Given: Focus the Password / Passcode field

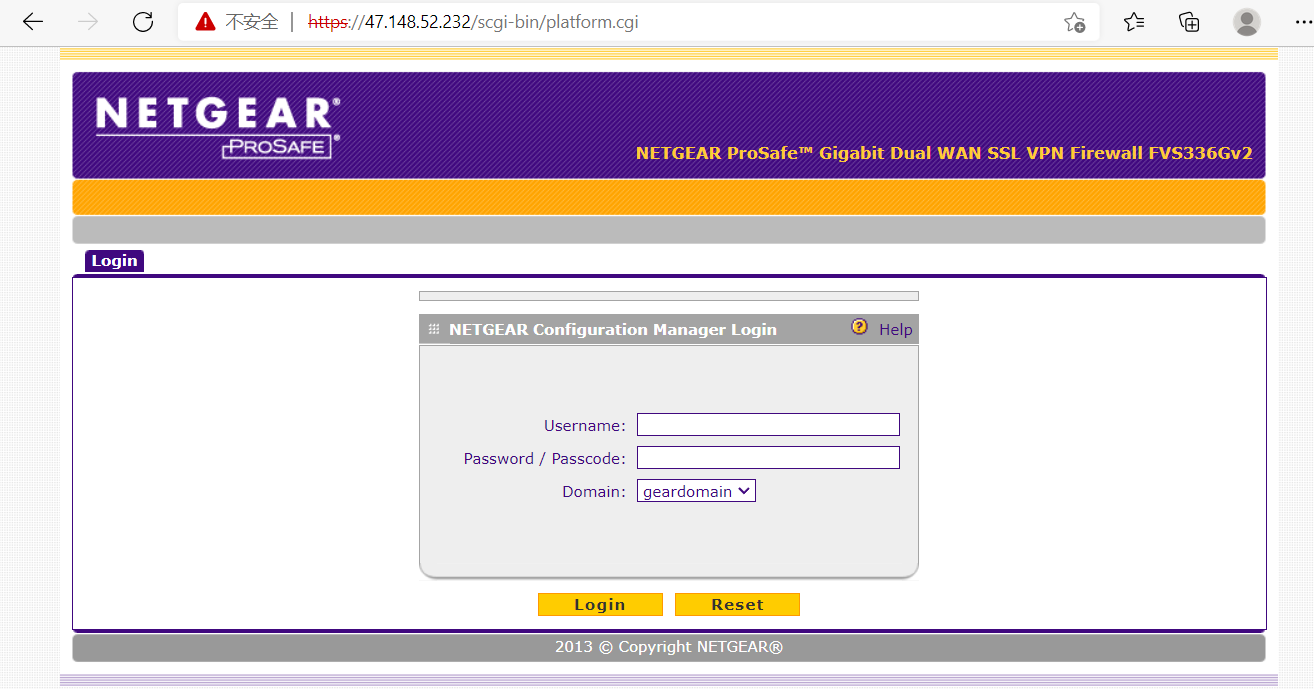Looking at the screenshot, I should [x=768, y=458].
